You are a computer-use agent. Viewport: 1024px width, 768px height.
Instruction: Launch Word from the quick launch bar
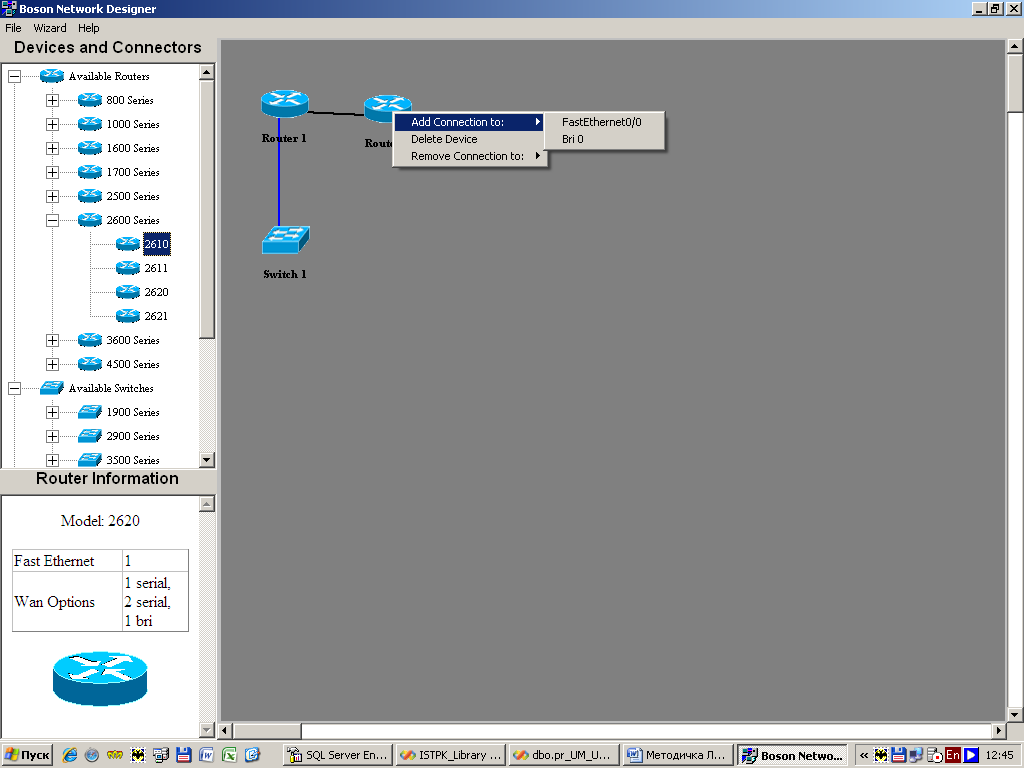tap(206, 755)
